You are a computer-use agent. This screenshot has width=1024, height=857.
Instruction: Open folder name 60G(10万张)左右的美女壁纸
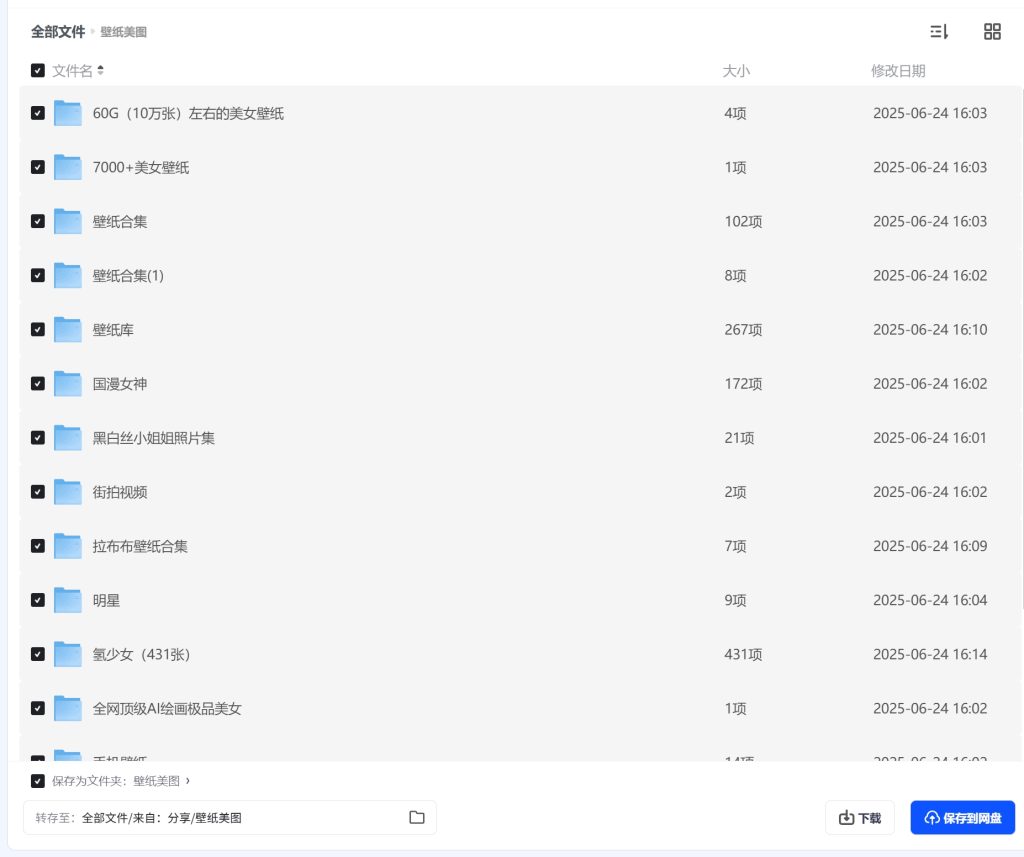(188, 114)
